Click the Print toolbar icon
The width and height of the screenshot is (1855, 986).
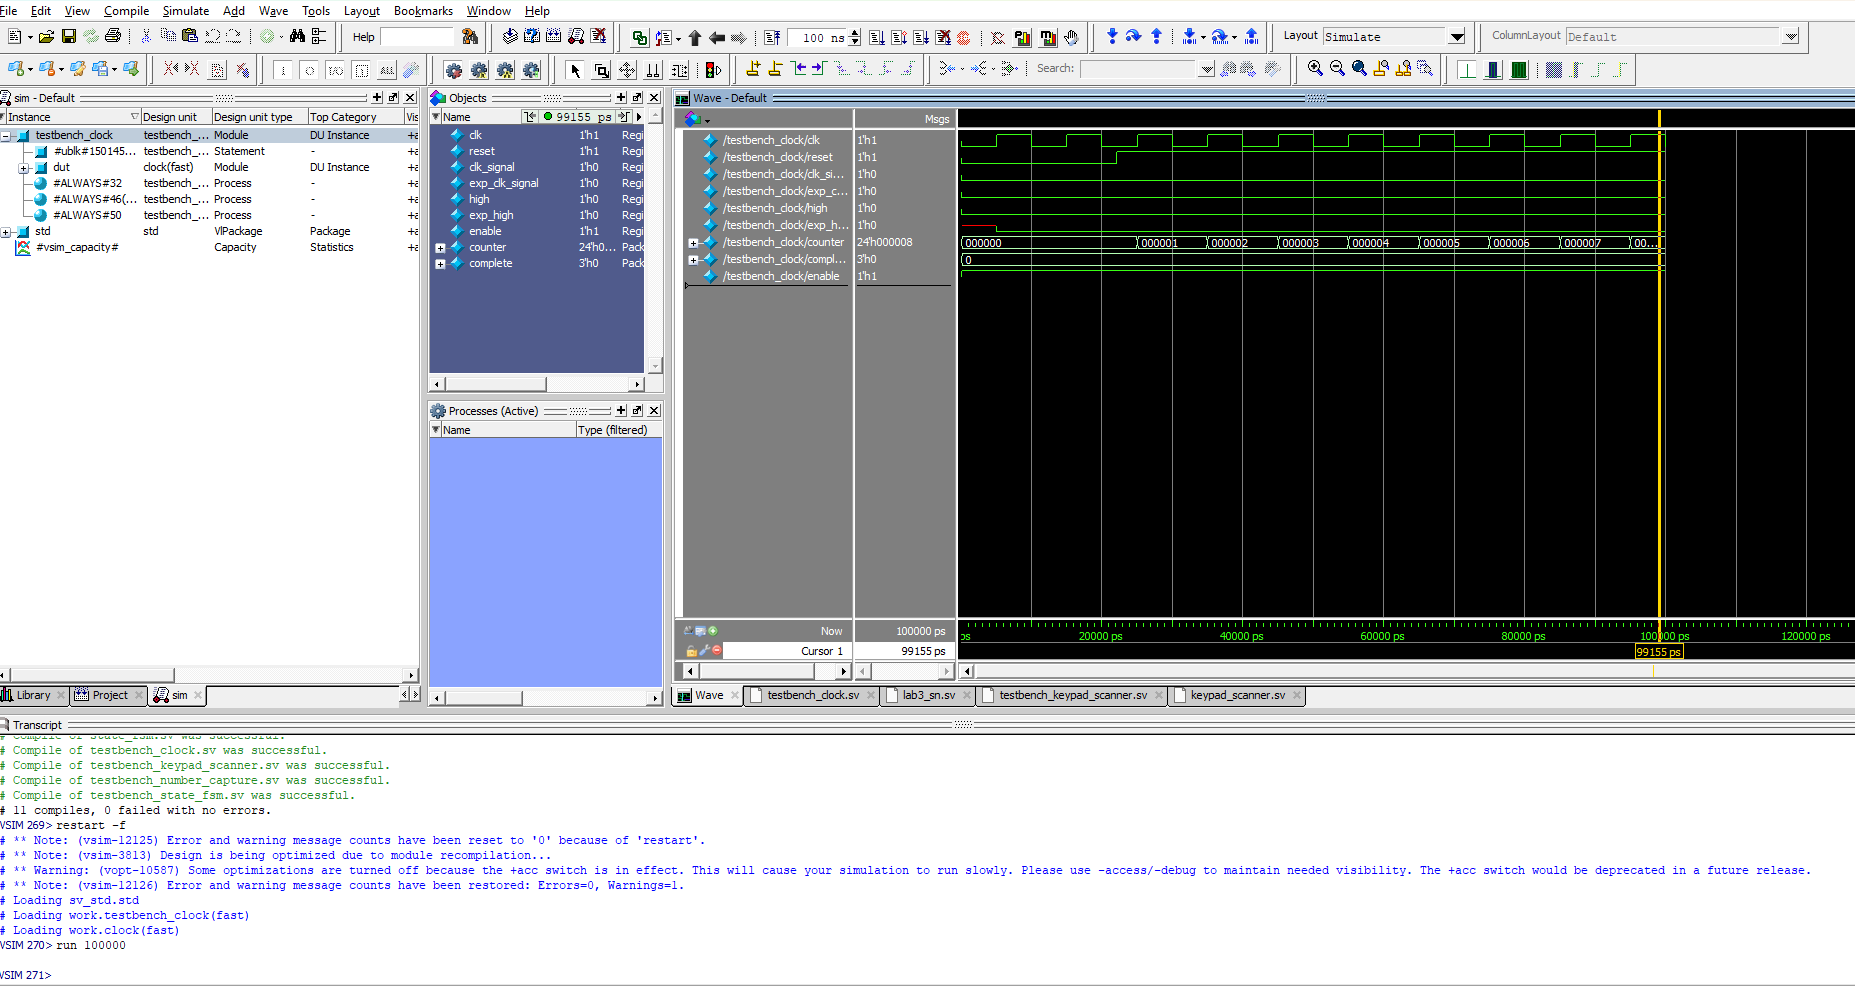click(113, 37)
